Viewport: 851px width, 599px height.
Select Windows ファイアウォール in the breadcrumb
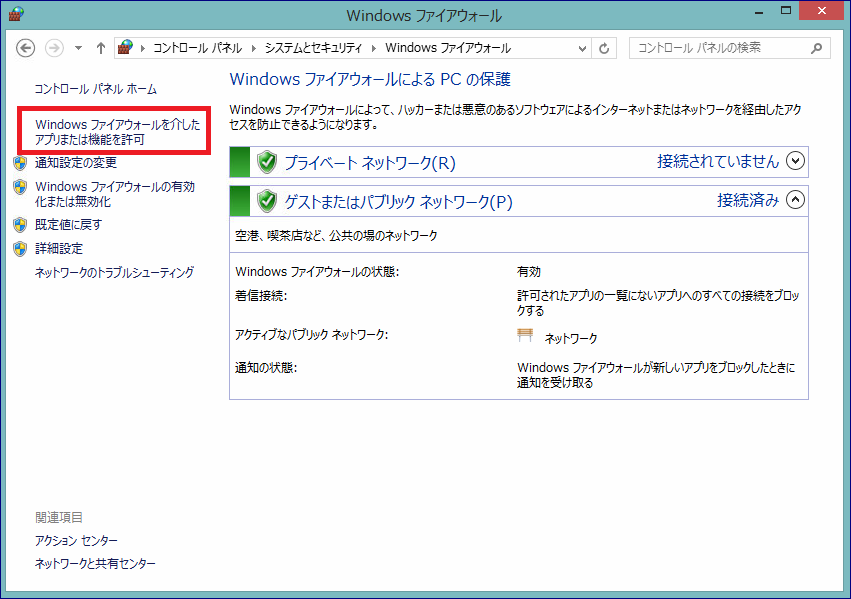tap(448, 48)
